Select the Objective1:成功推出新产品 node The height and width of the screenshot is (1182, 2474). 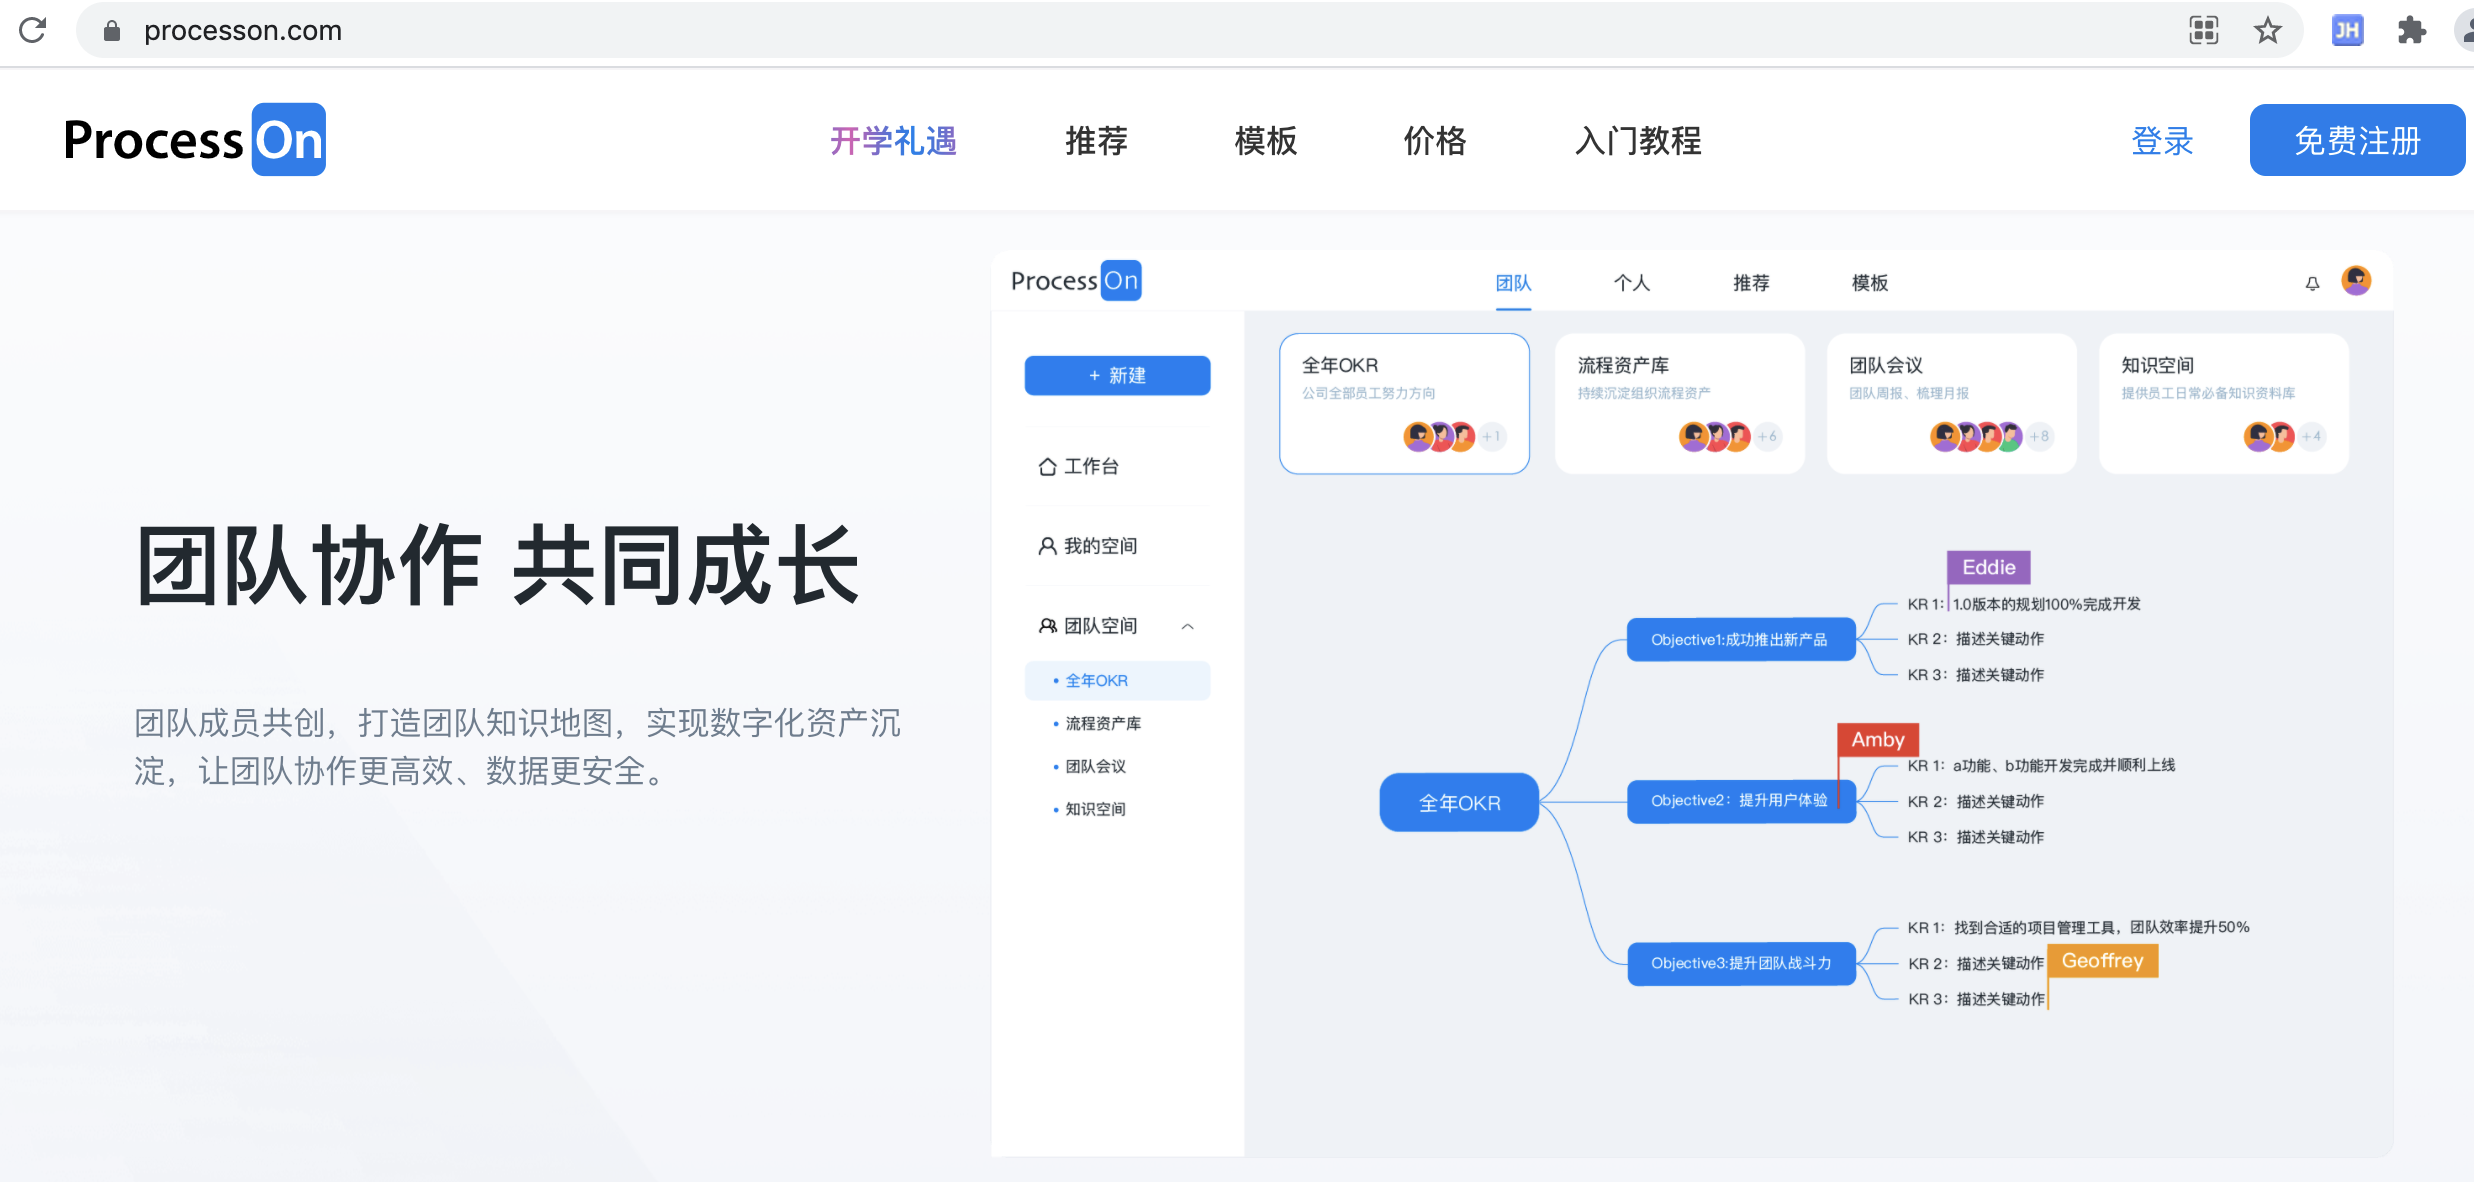pyautogui.click(x=1741, y=639)
